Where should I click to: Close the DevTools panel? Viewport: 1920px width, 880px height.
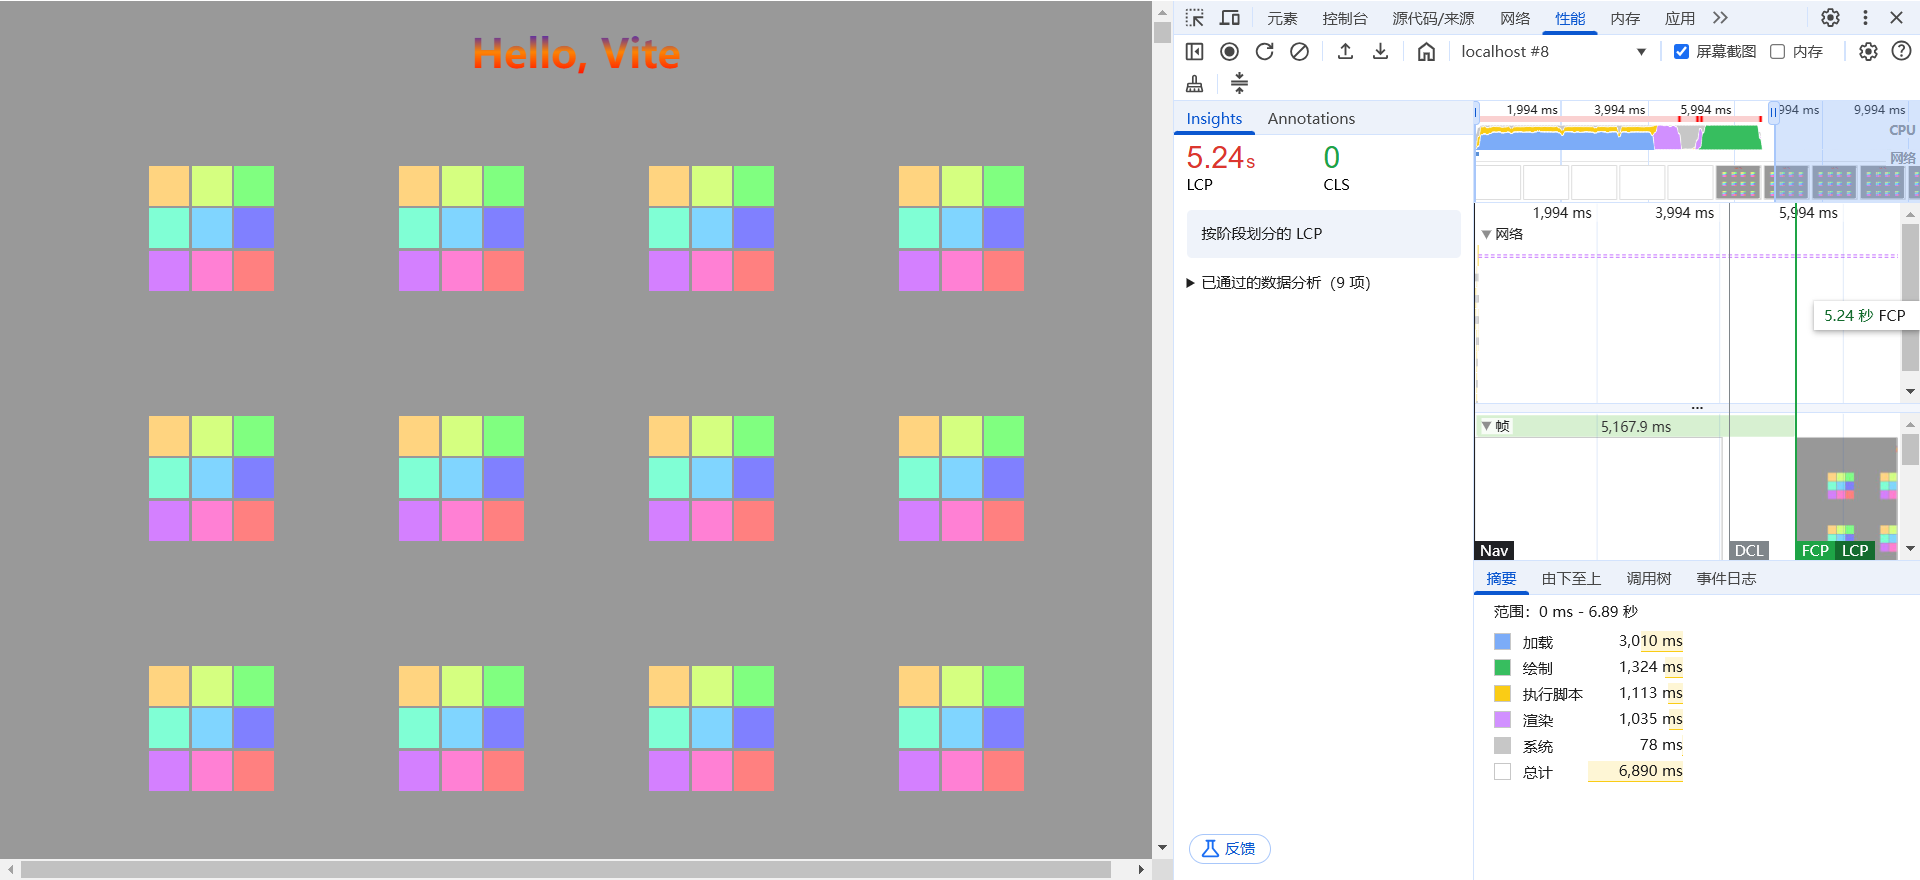1896,18
